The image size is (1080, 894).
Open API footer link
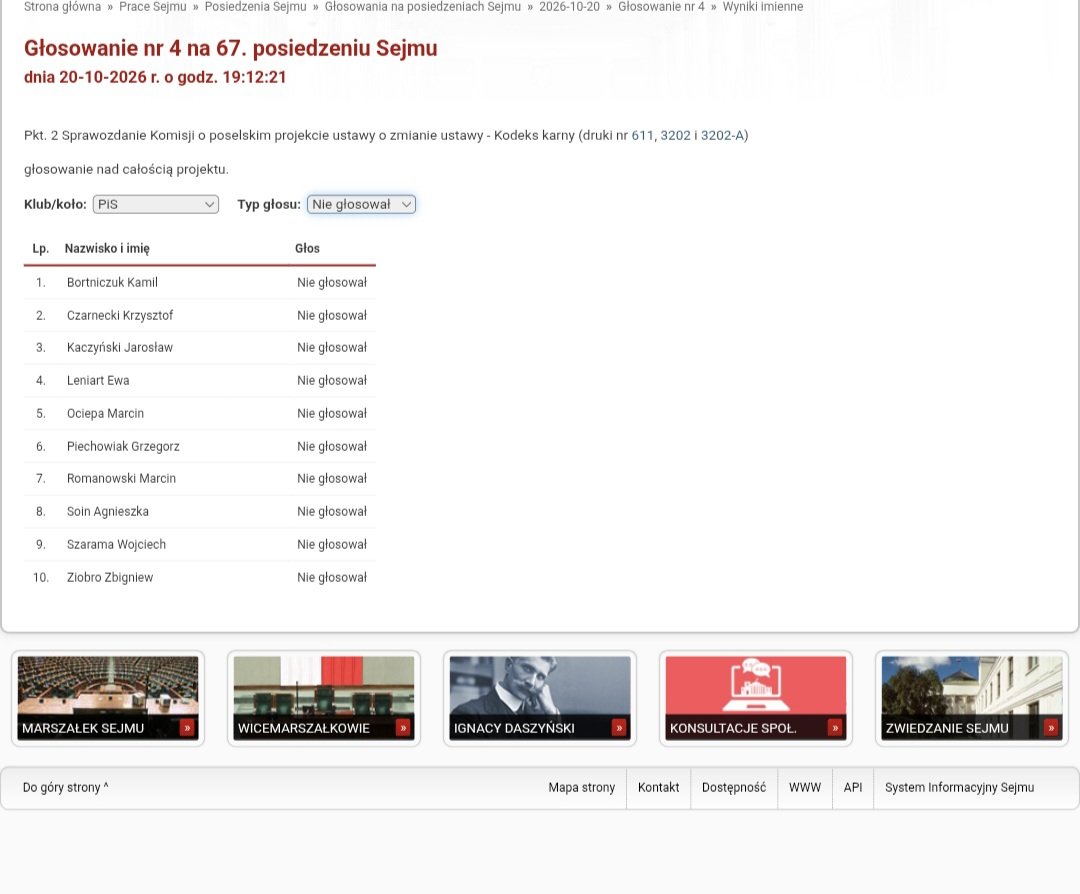point(853,787)
